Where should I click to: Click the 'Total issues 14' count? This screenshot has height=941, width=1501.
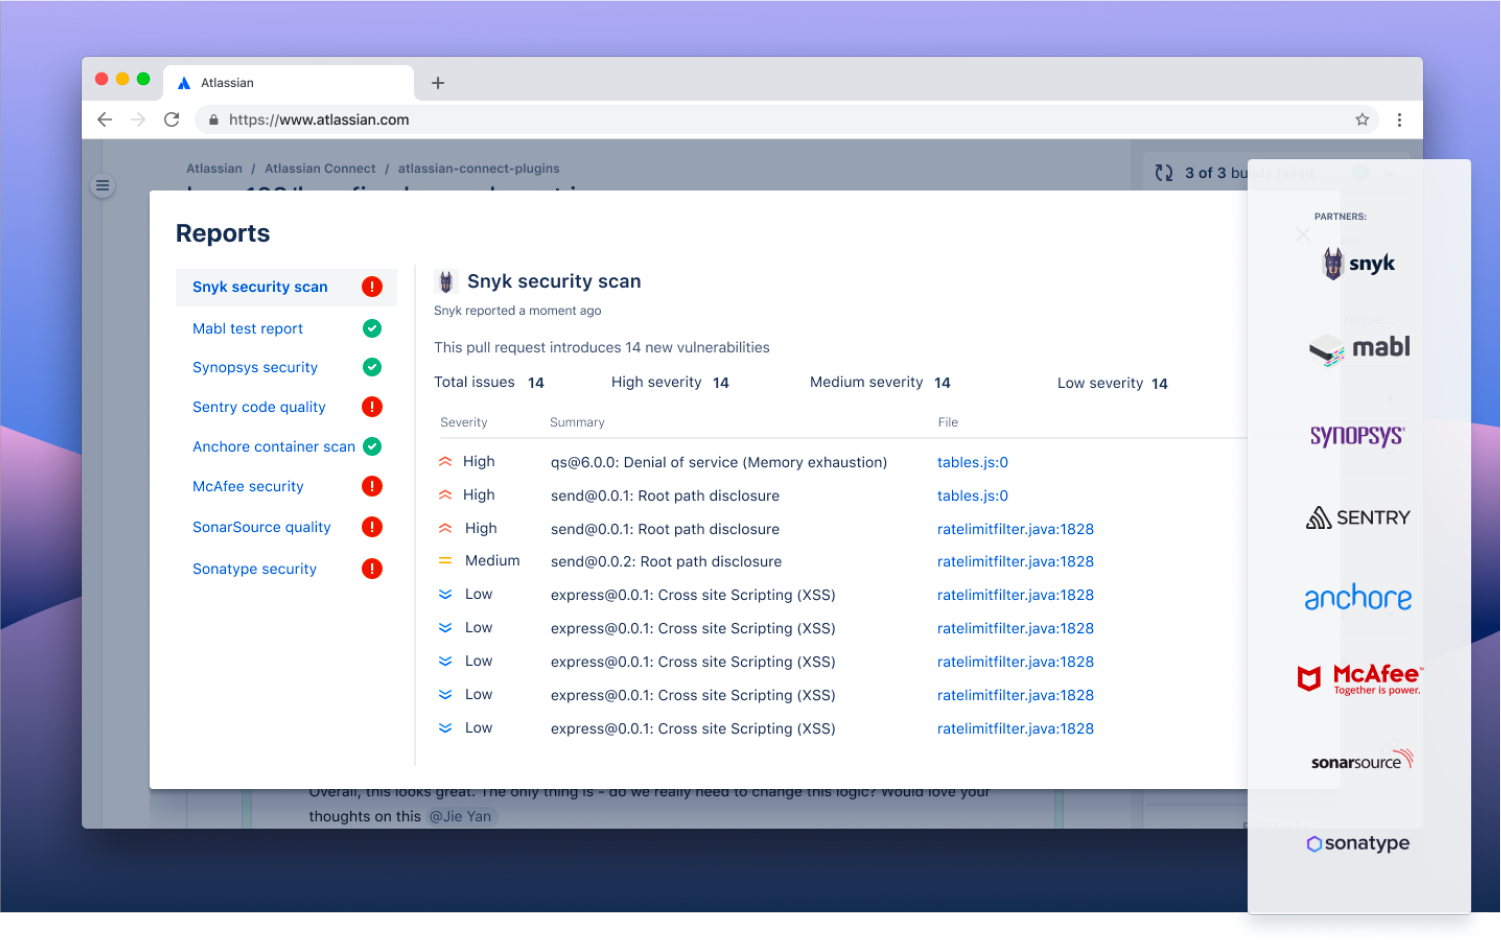[x=489, y=382]
